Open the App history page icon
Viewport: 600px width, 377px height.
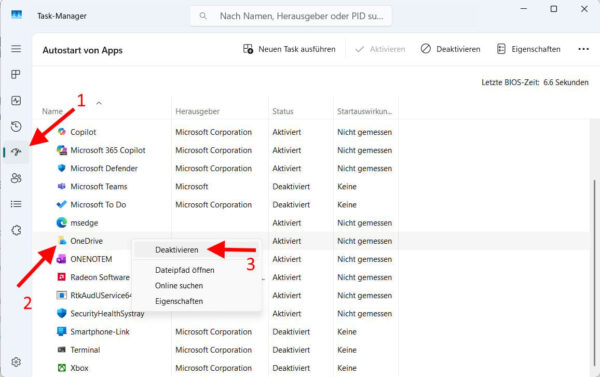[16, 126]
